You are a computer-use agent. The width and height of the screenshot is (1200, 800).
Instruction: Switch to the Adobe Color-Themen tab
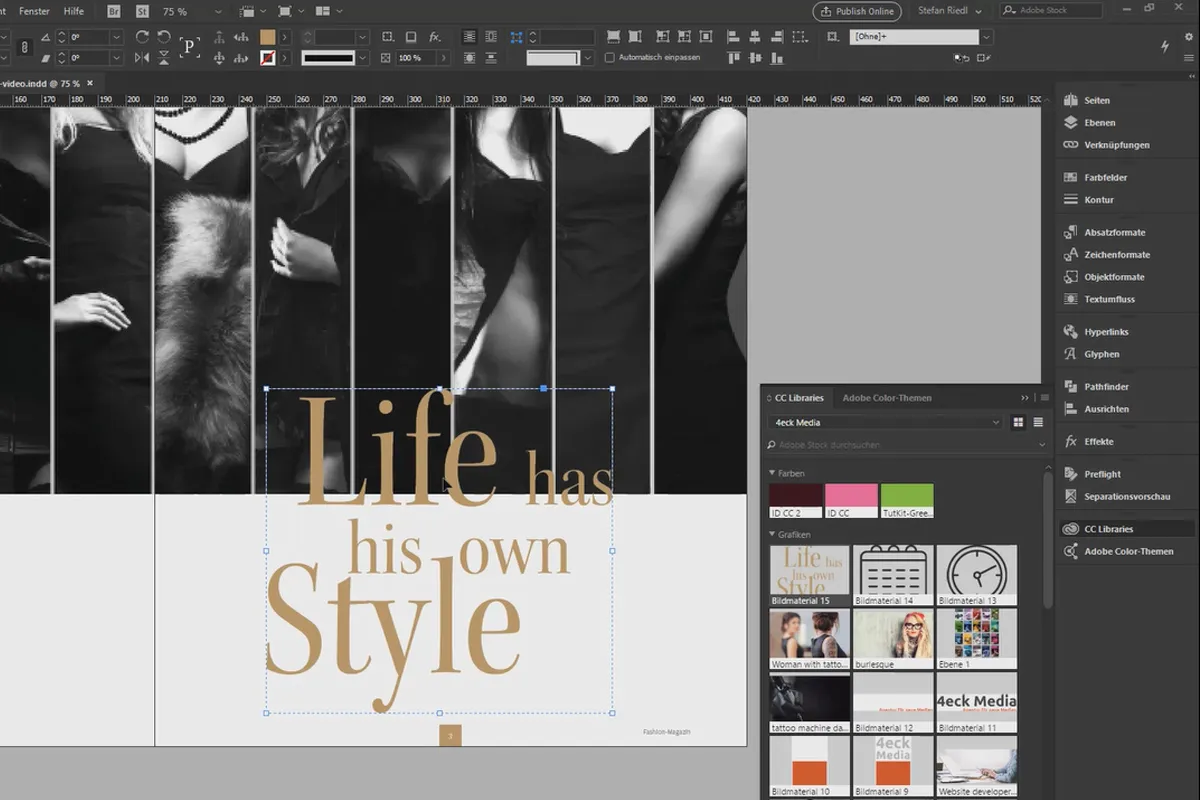click(887, 398)
